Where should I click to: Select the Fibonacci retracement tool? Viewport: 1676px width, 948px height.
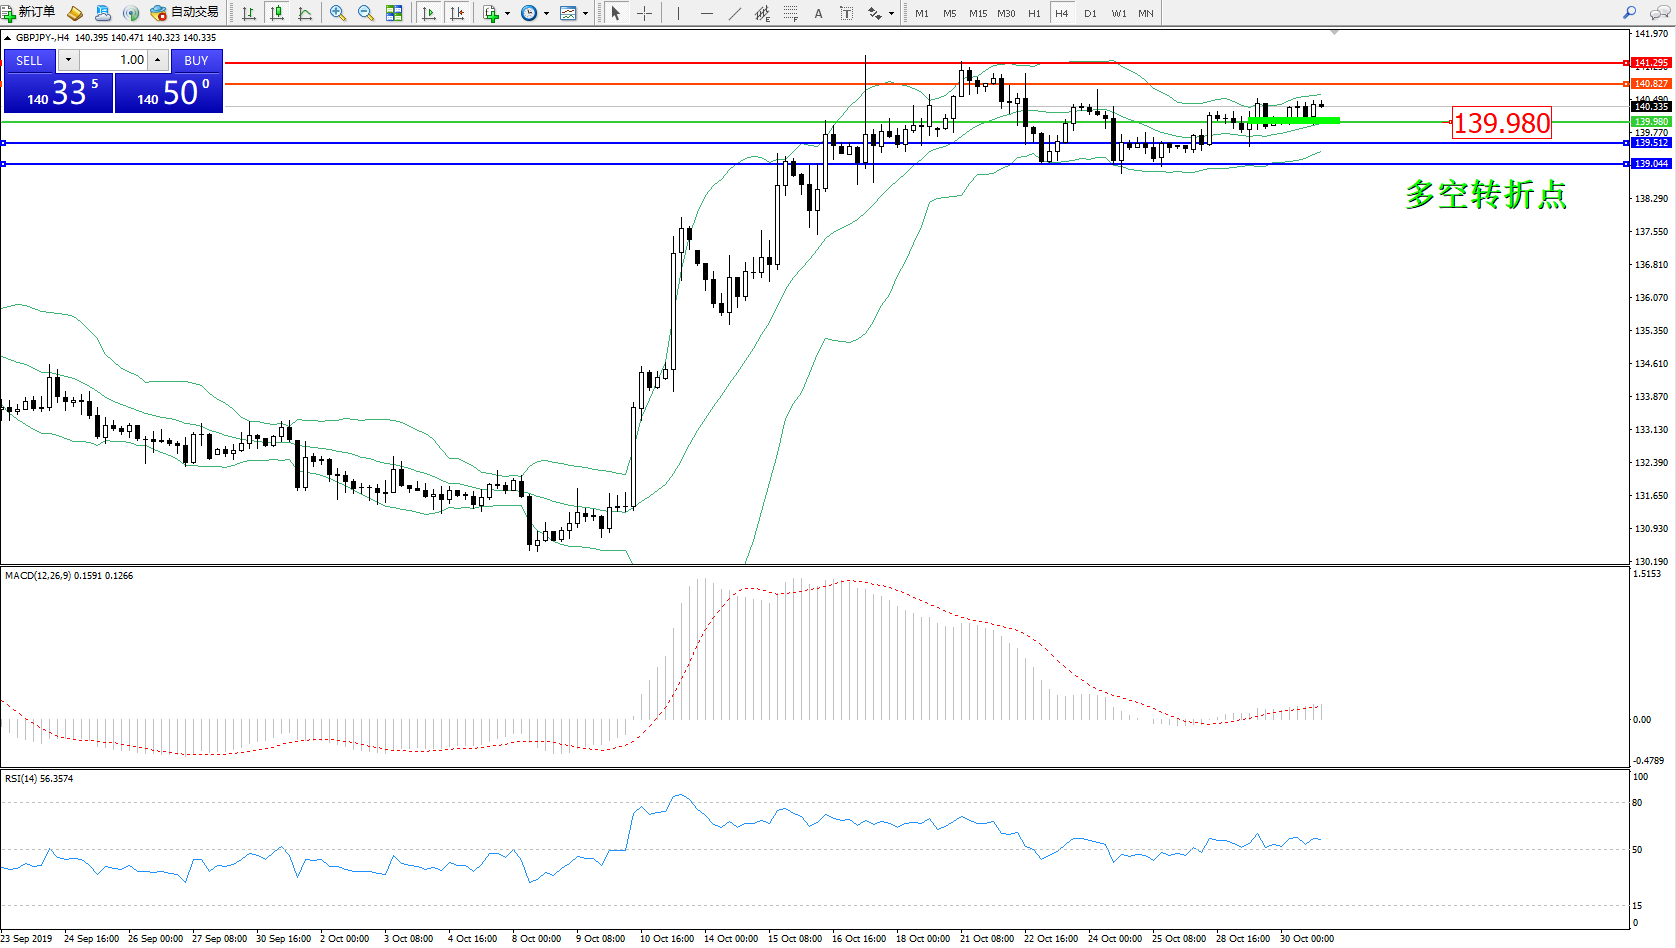coord(791,13)
